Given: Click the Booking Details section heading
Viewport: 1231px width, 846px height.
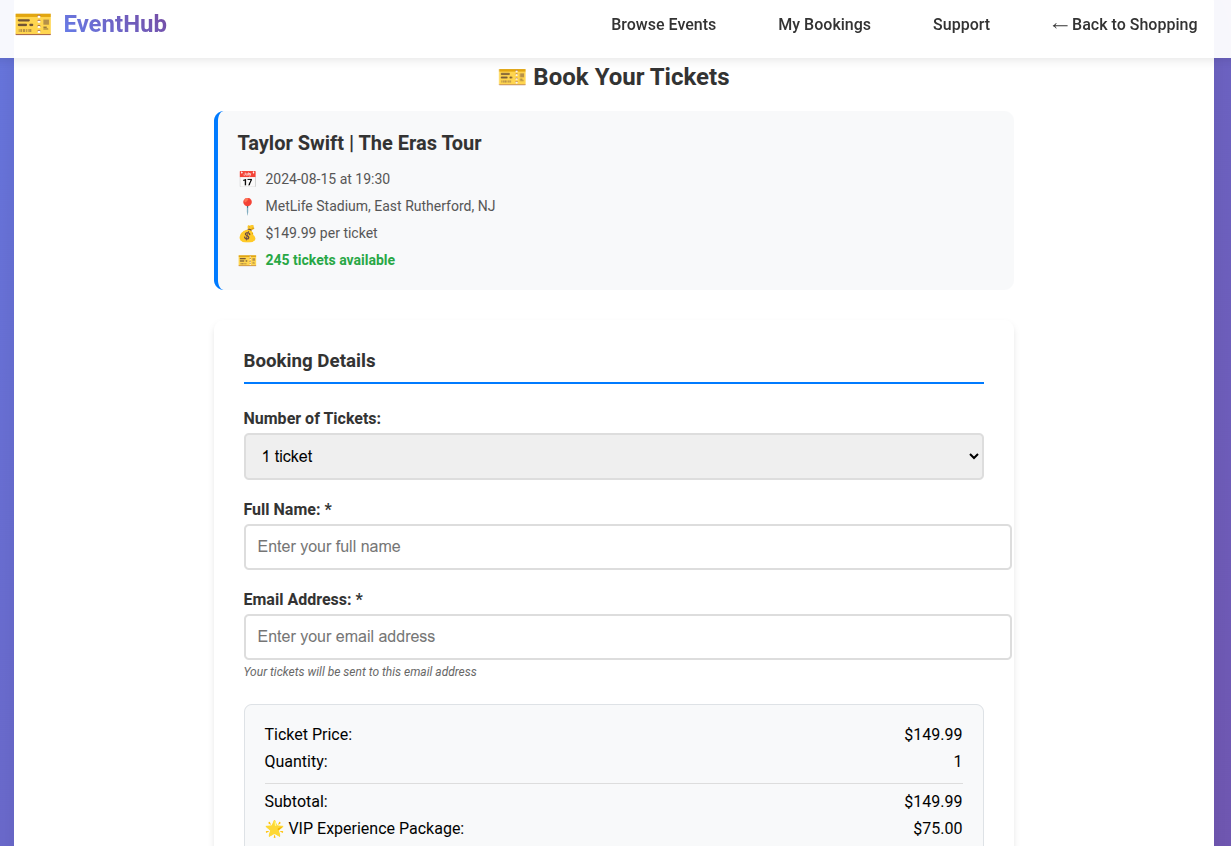Looking at the screenshot, I should tap(309, 361).
